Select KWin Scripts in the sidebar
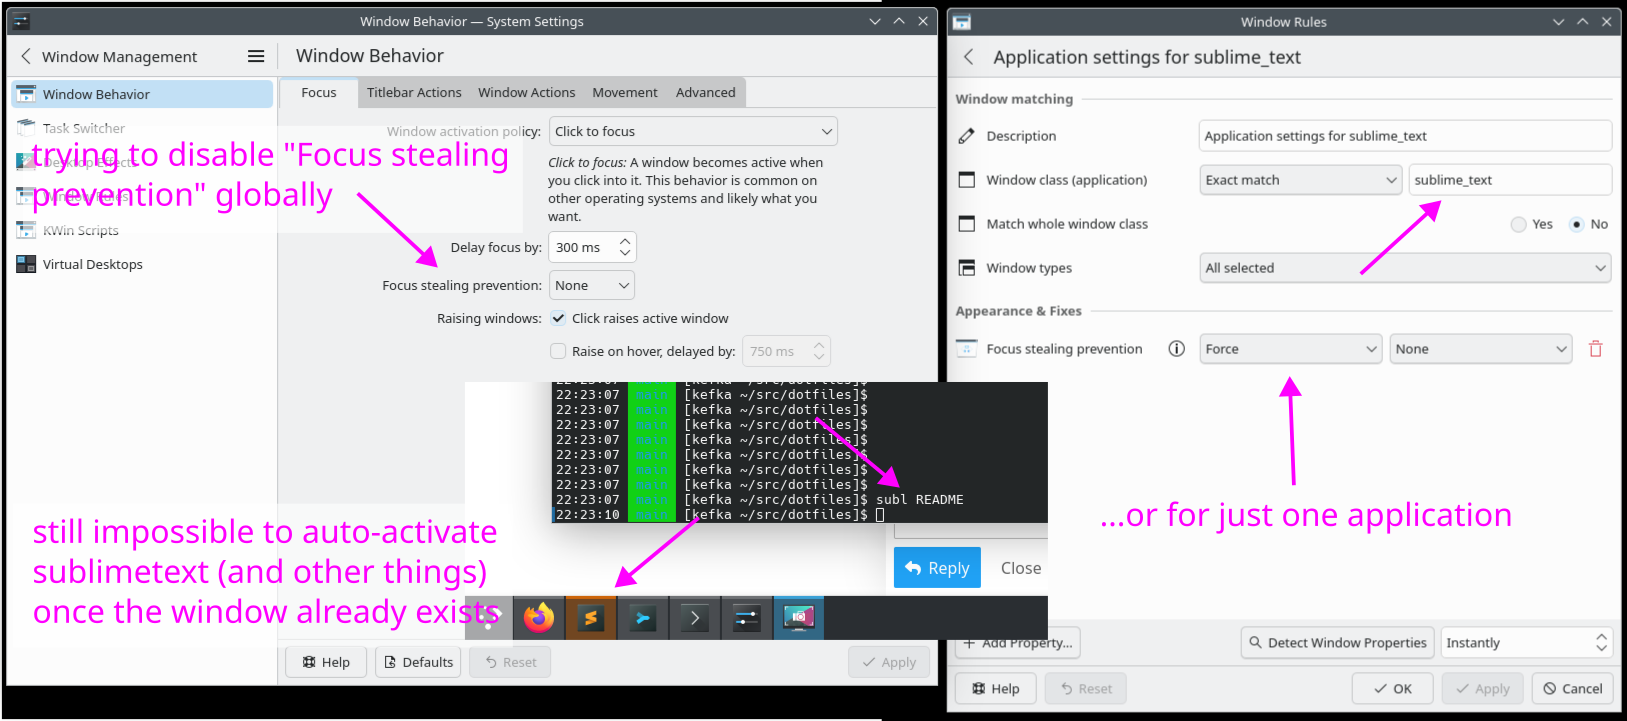1627x721 pixels. (x=142, y=230)
